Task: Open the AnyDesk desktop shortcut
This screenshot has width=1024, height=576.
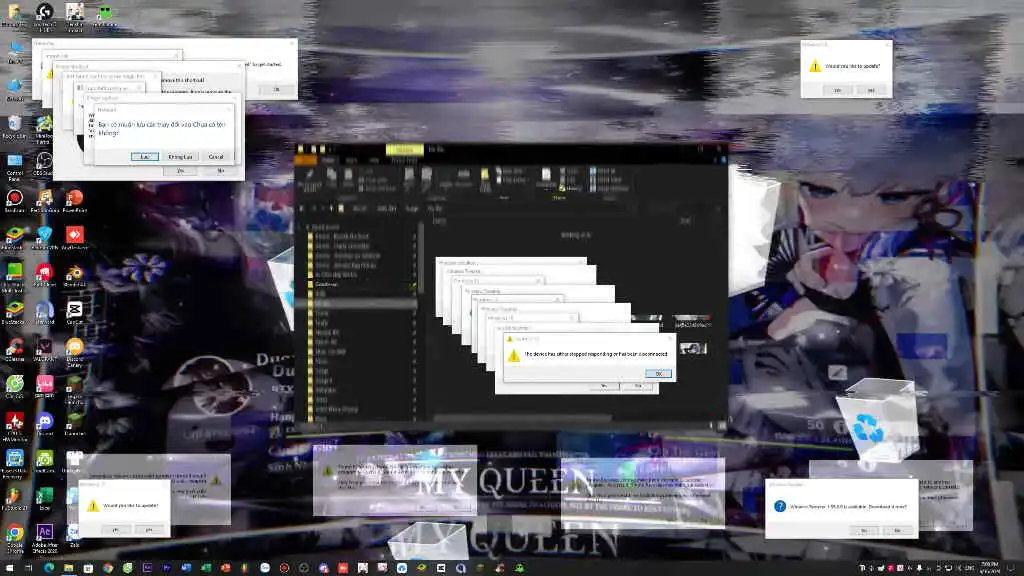Action: click(x=74, y=238)
